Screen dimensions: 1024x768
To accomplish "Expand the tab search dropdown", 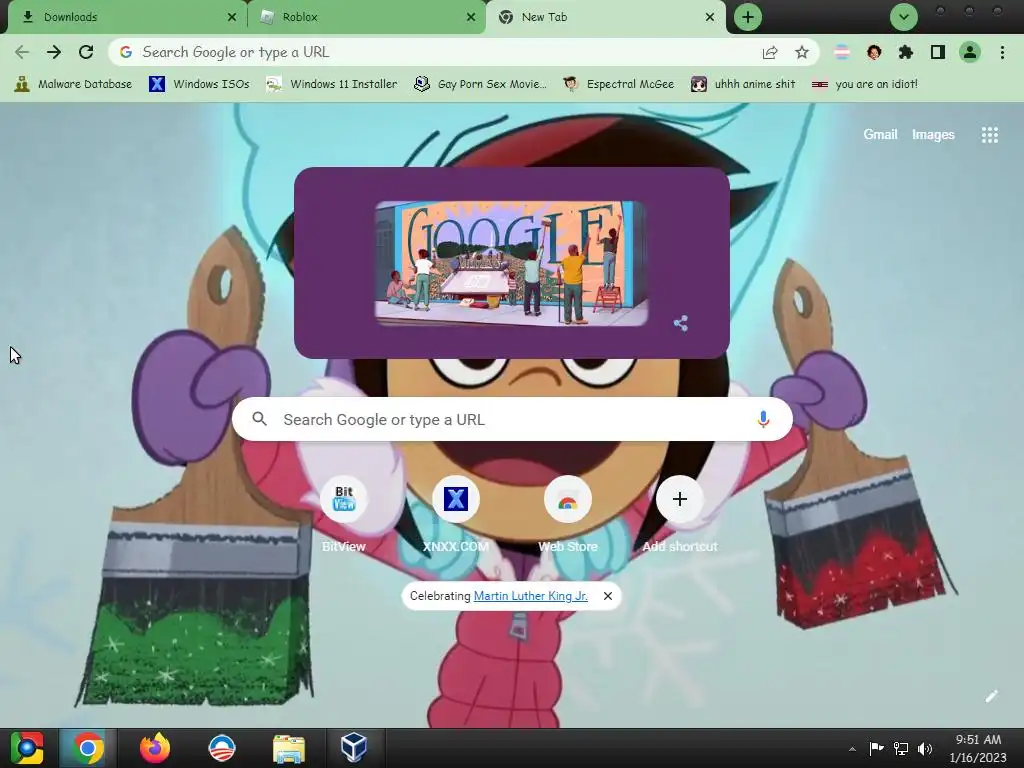I will pyautogui.click(x=904, y=17).
